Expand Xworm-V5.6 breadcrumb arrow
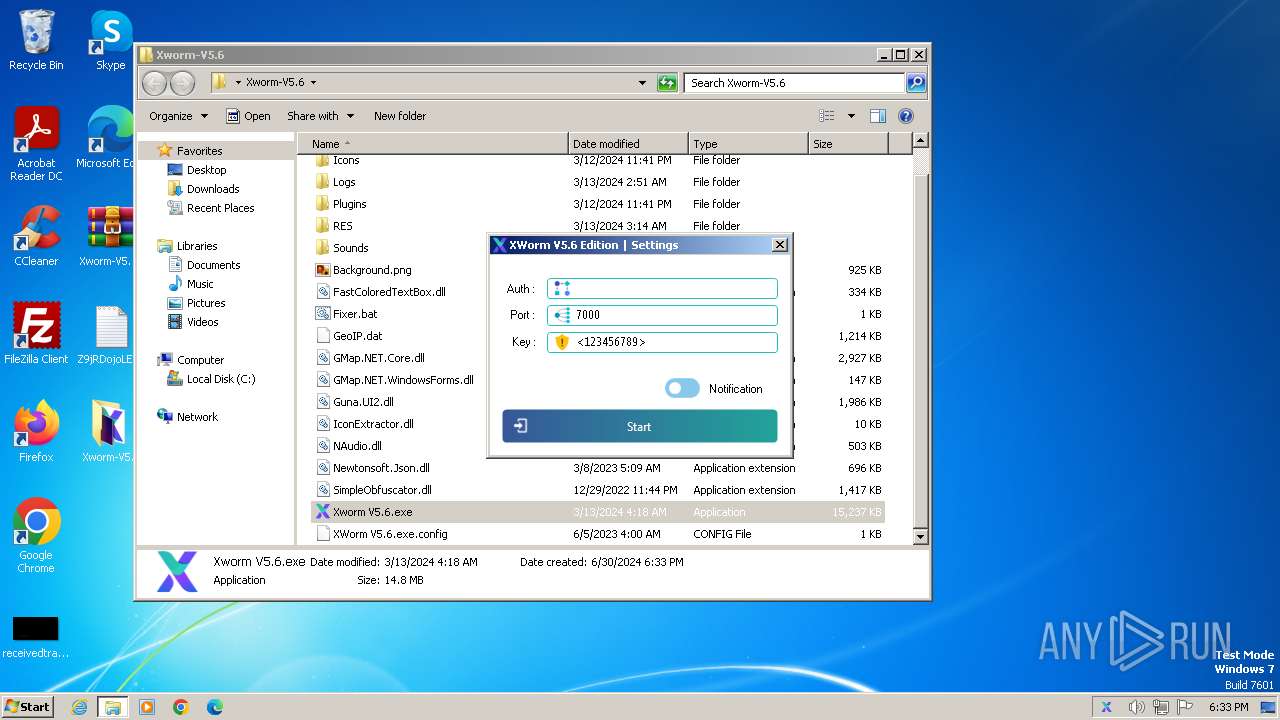1280x720 pixels. click(x=313, y=83)
